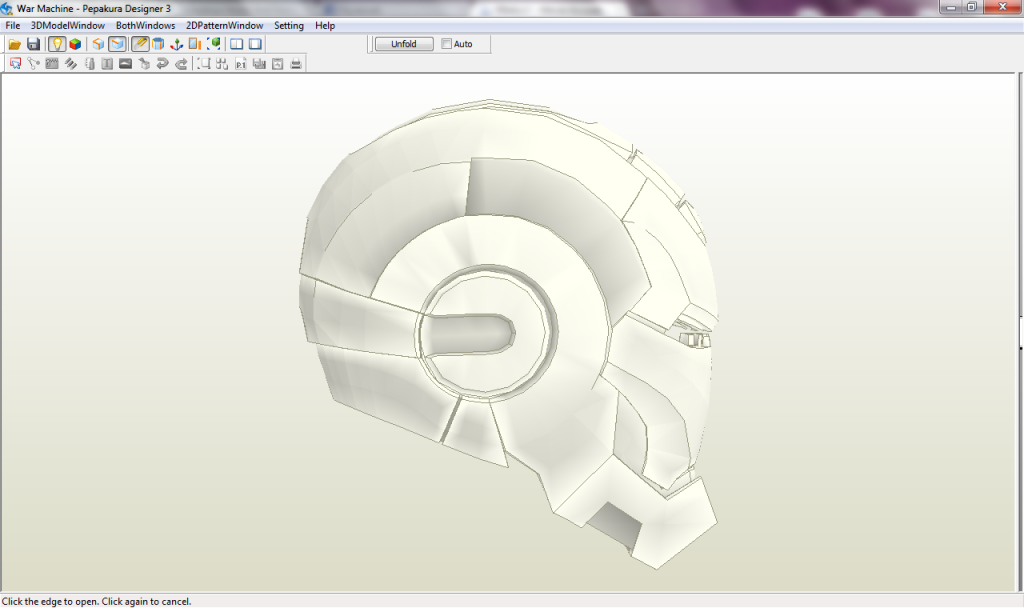
Task: Toggle the multicolored texture cube icon
Action: point(75,44)
